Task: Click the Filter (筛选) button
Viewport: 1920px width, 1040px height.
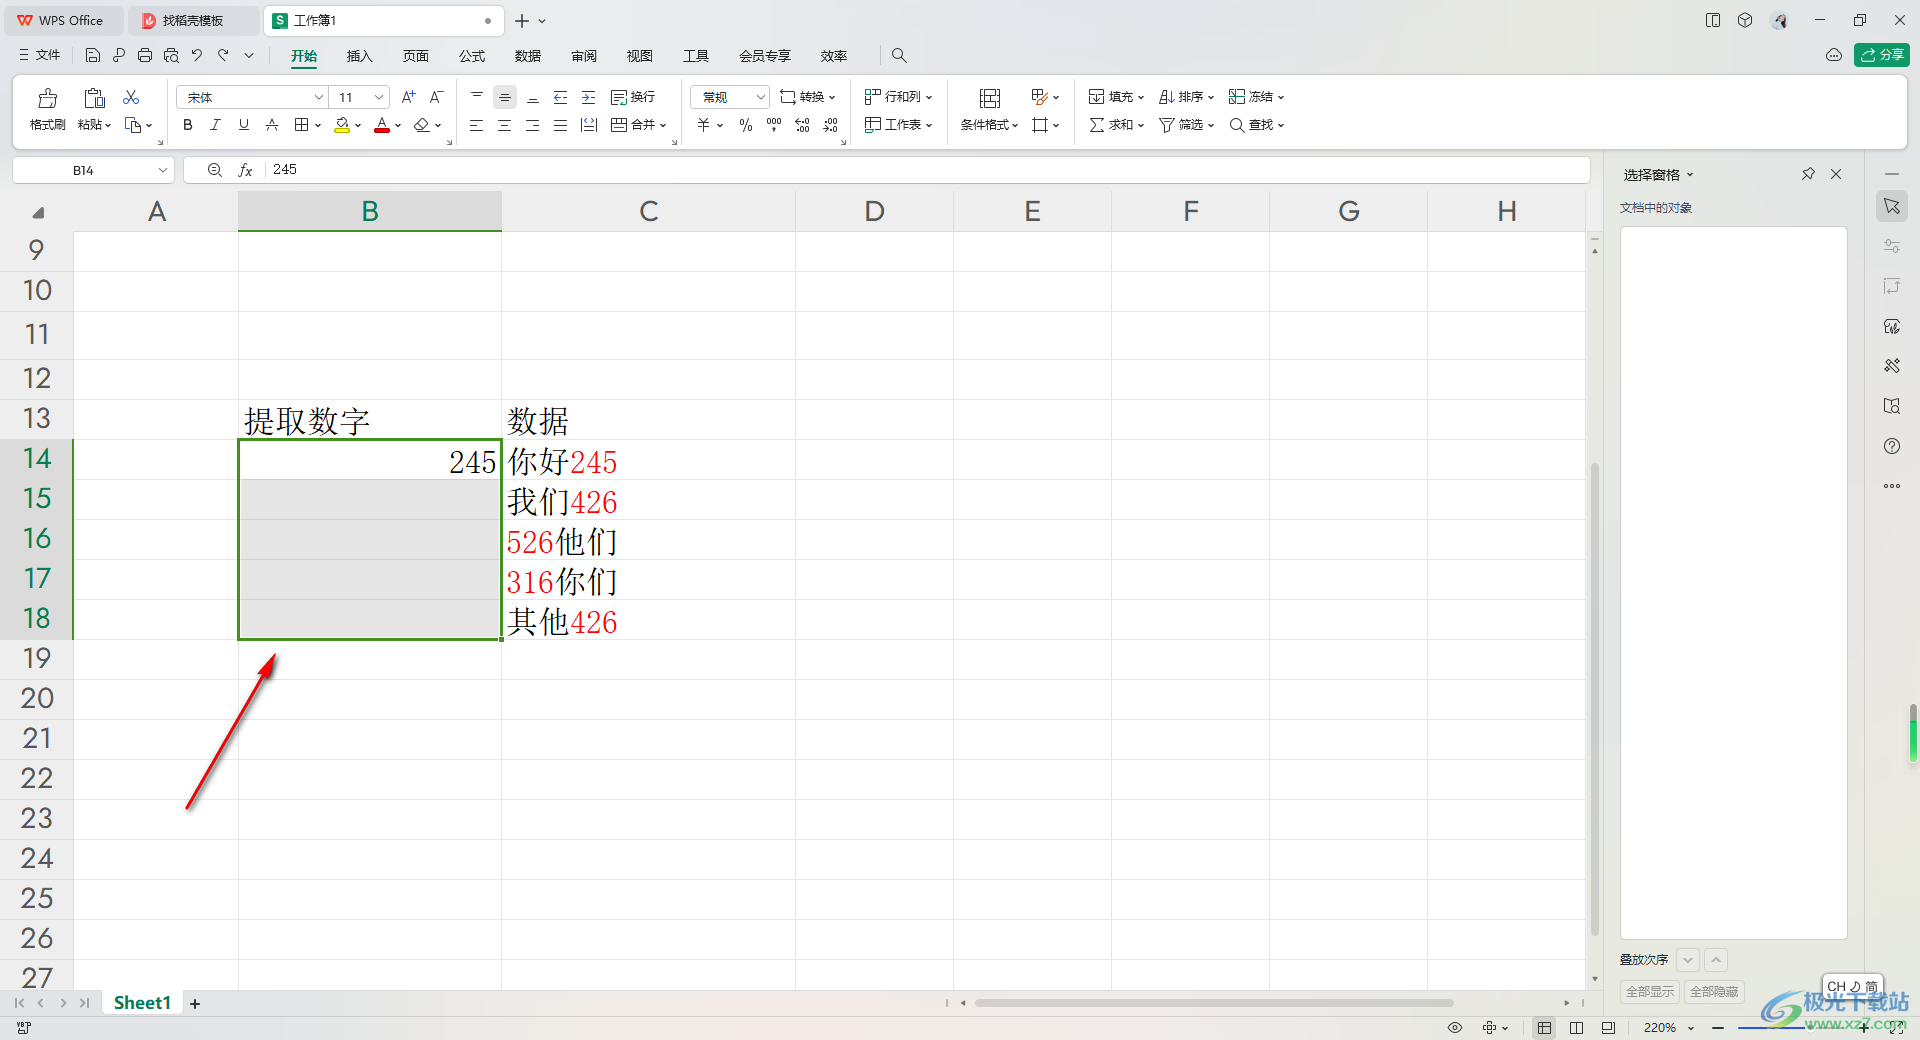Action: 1186,125
